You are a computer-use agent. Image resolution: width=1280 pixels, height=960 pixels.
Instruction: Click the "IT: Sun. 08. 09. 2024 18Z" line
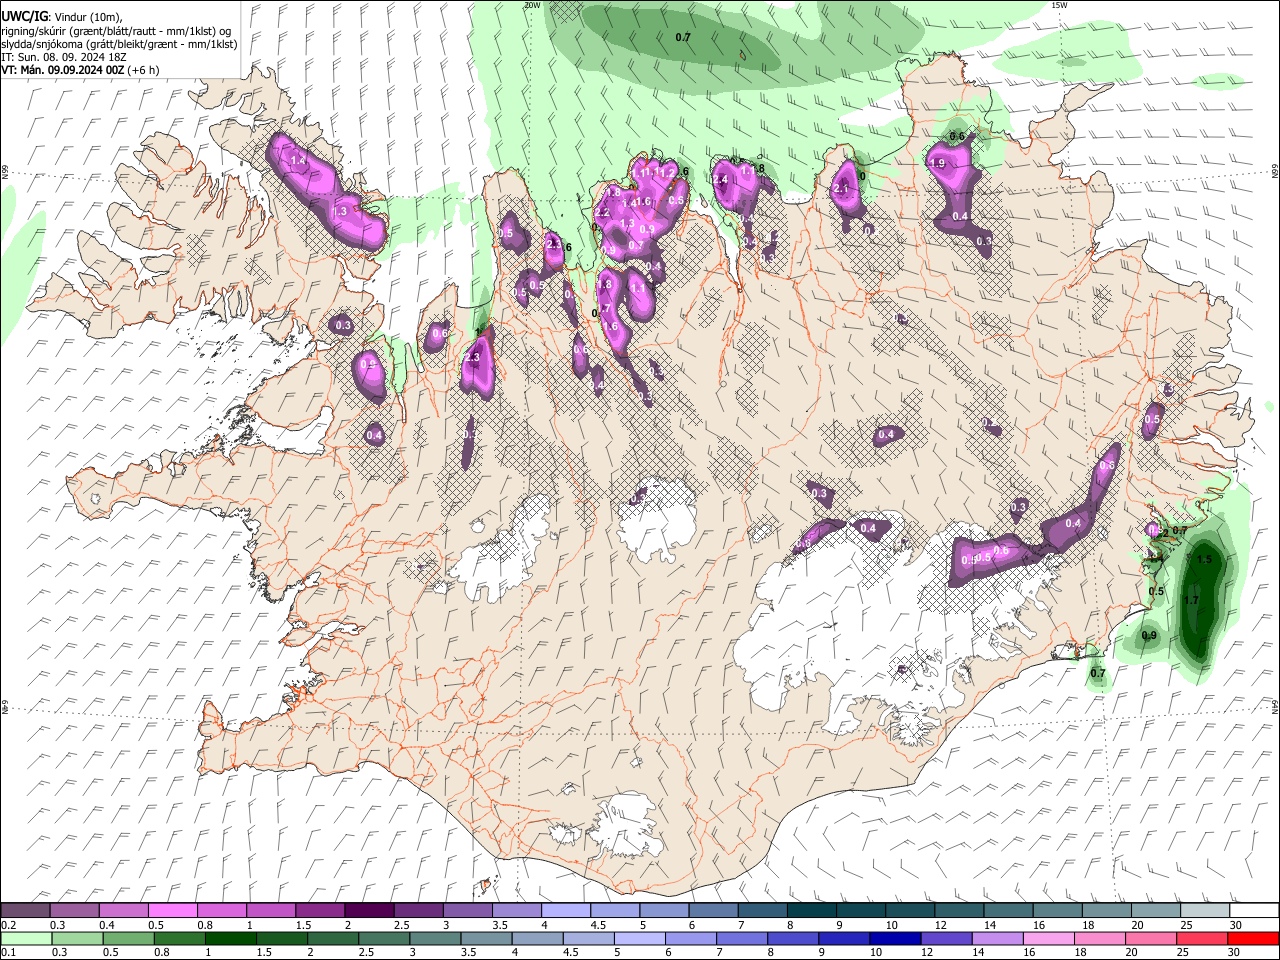(63, 57)
